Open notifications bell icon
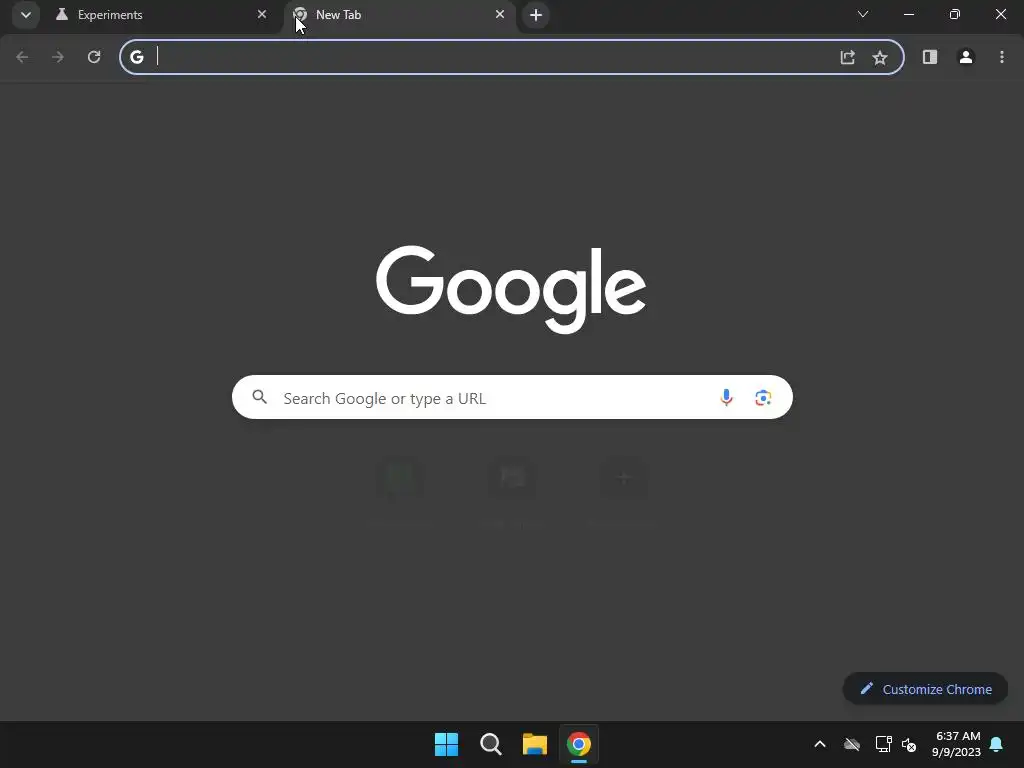 996,744
